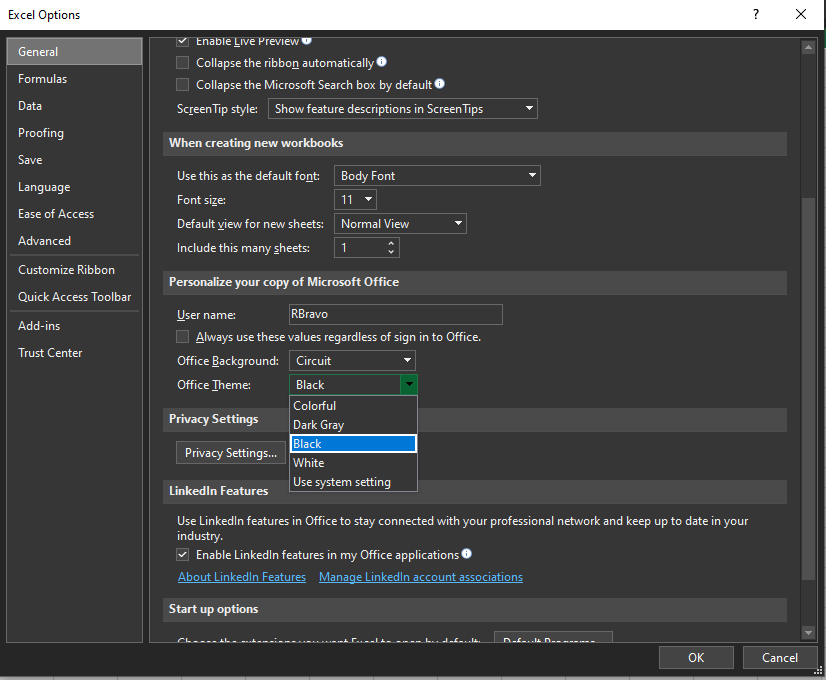Open the Language options category
The height and width of the screenshot is (680, 826).
pyautogui.click(x=74, y=186)
